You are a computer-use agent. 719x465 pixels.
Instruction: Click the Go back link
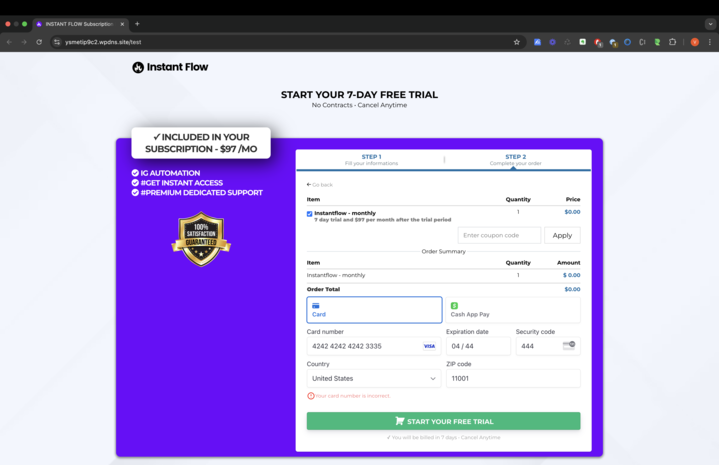(x=320, y=185)
